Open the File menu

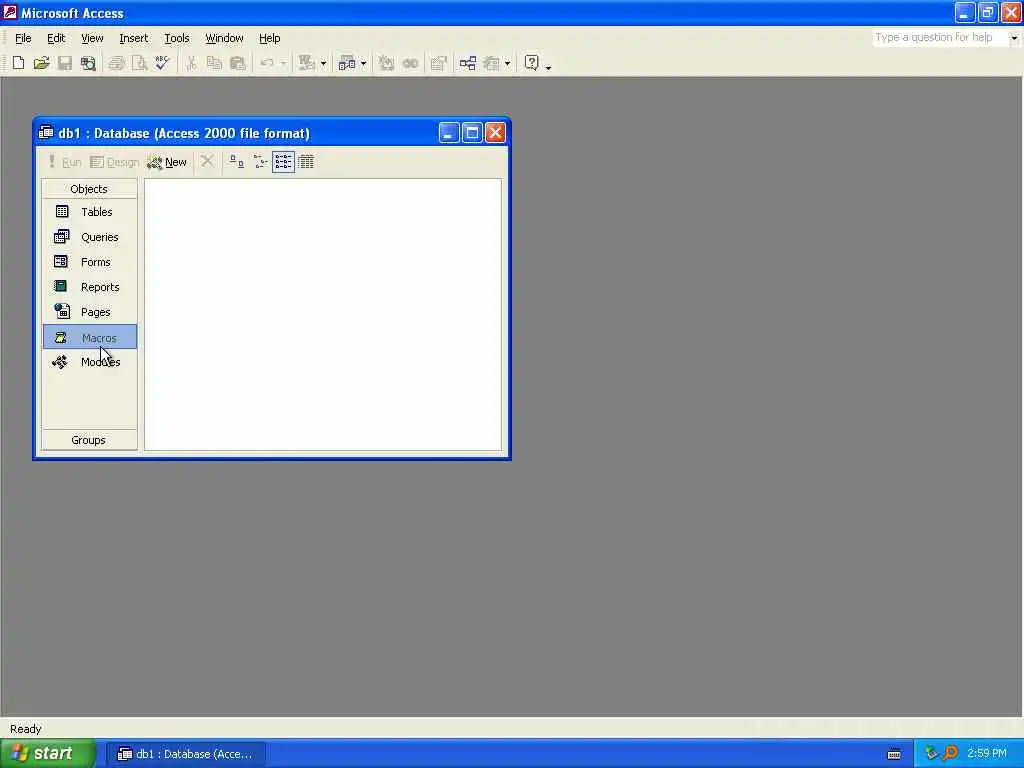[x=23, y=39]
